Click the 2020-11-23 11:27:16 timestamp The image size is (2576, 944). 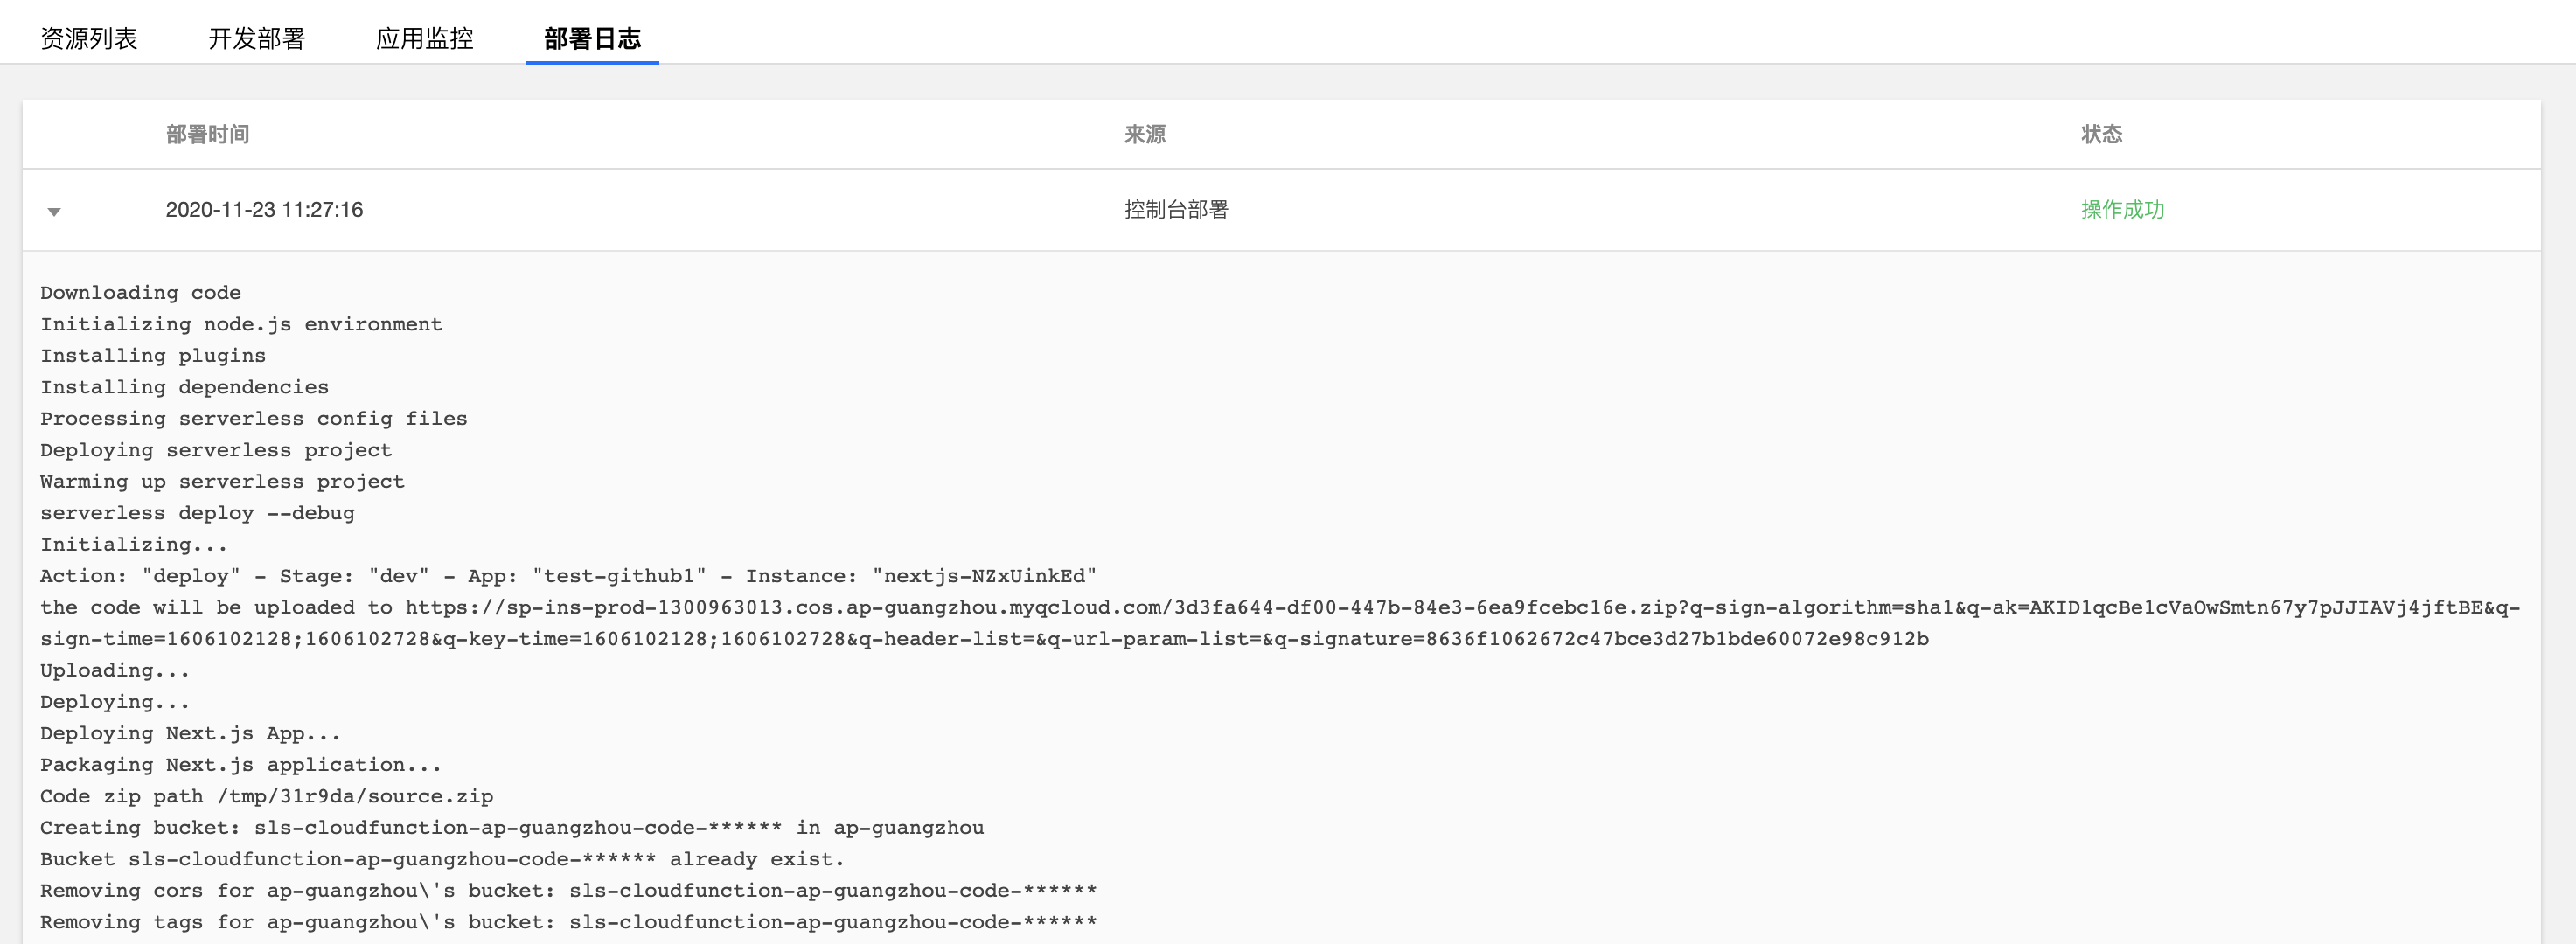(x=264, y=210)
